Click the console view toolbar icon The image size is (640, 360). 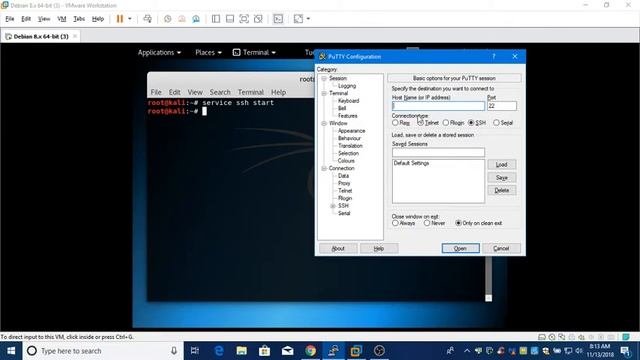tap(278, 19)
